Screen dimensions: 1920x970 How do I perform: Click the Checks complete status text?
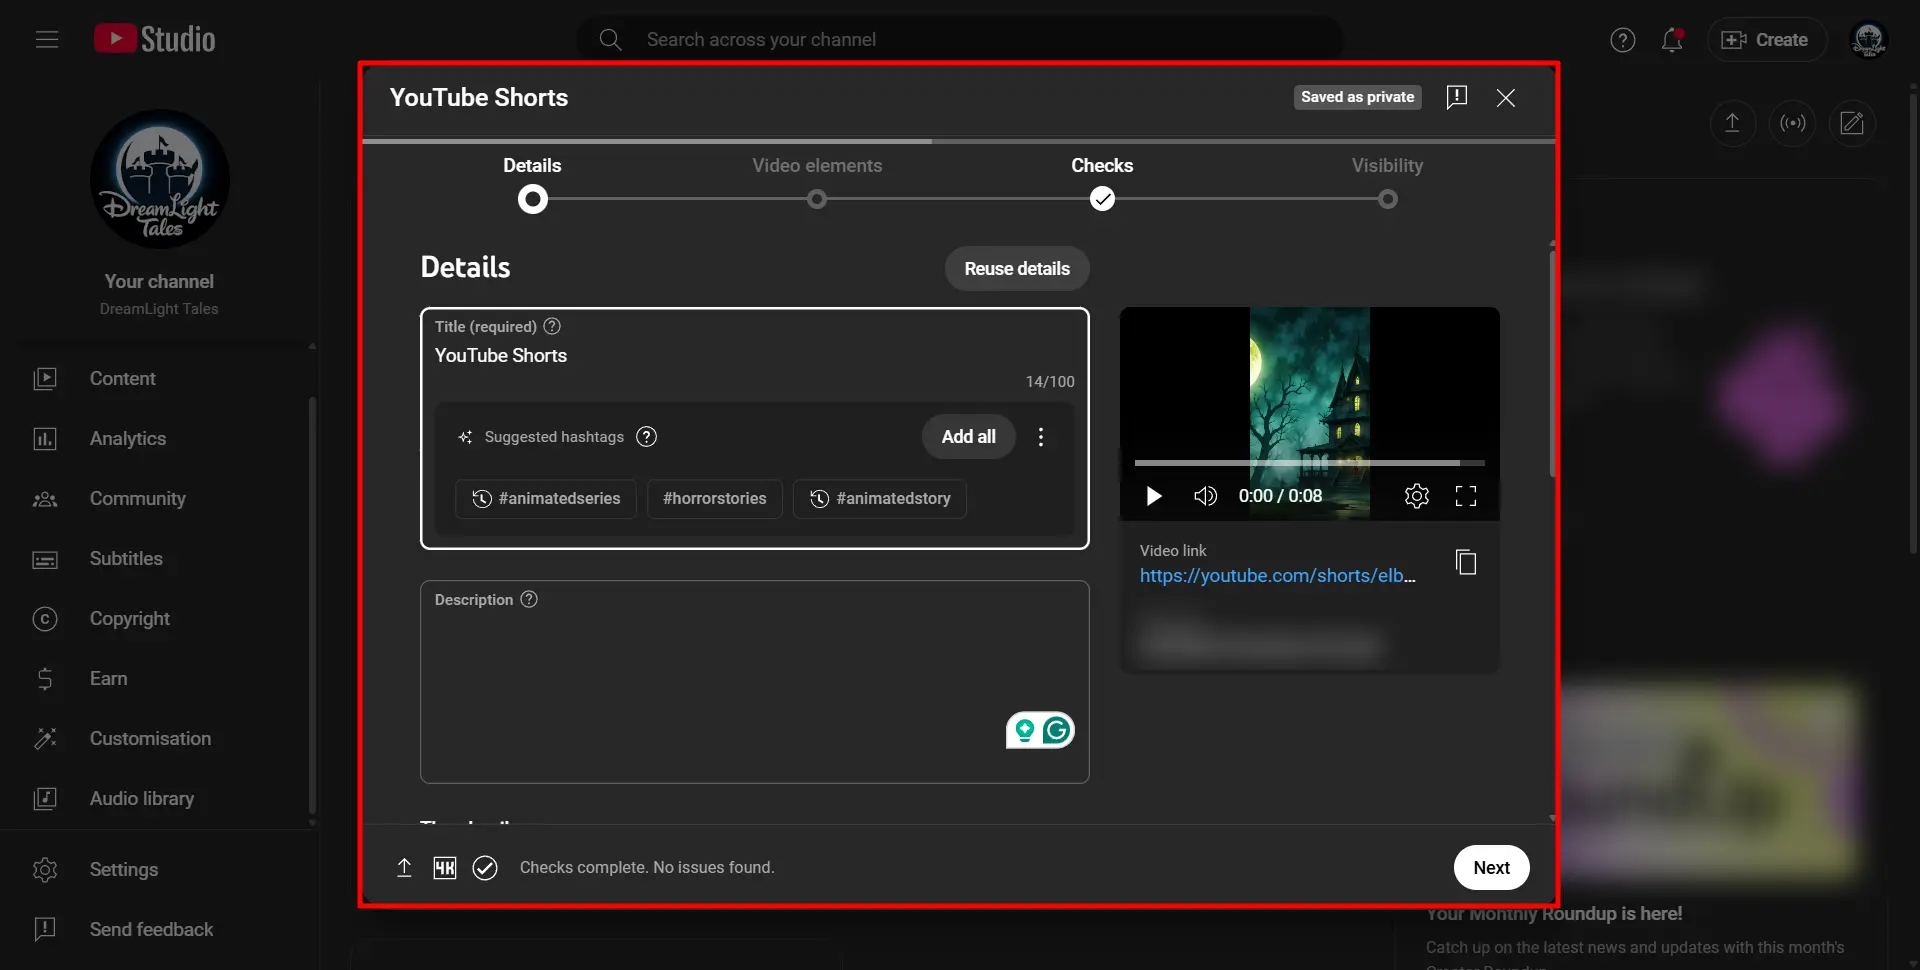tap(647, 868)
